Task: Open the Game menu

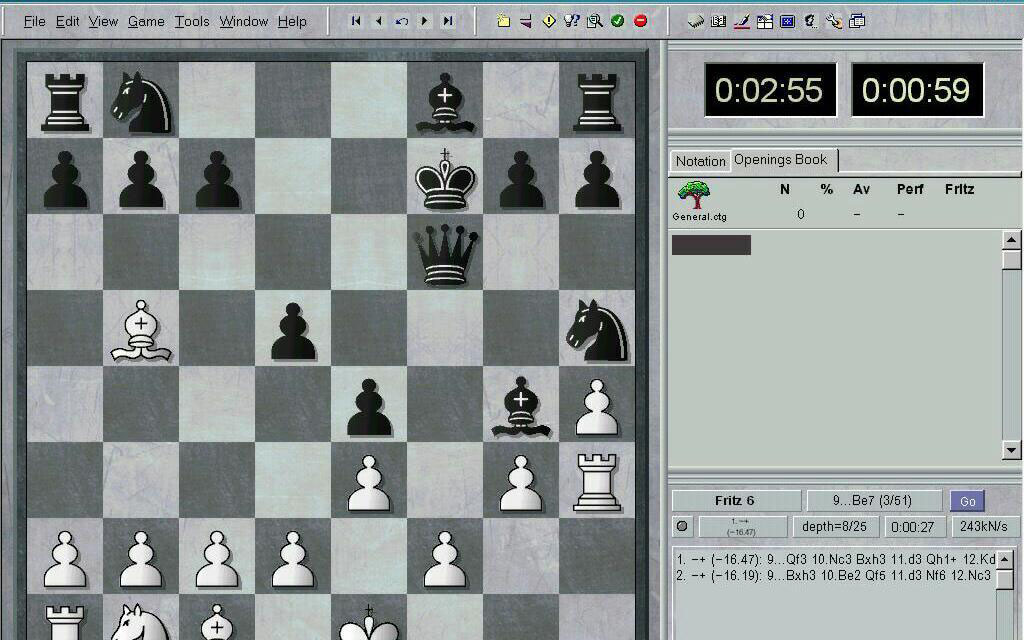Action: [146, 21]
